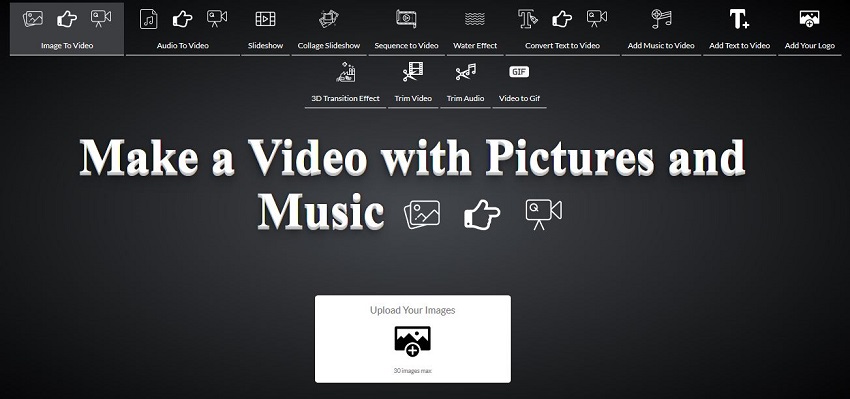Click the 30 images max note
This screenshot has height=399, width=850.
[413, 371]
